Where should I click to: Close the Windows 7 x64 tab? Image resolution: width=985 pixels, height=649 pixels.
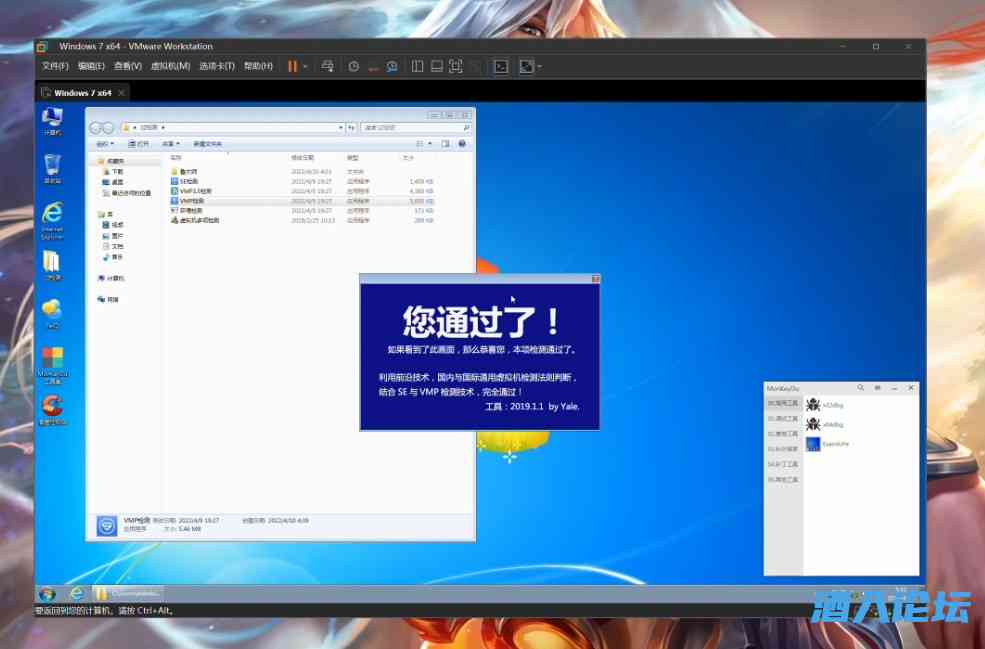121,93
